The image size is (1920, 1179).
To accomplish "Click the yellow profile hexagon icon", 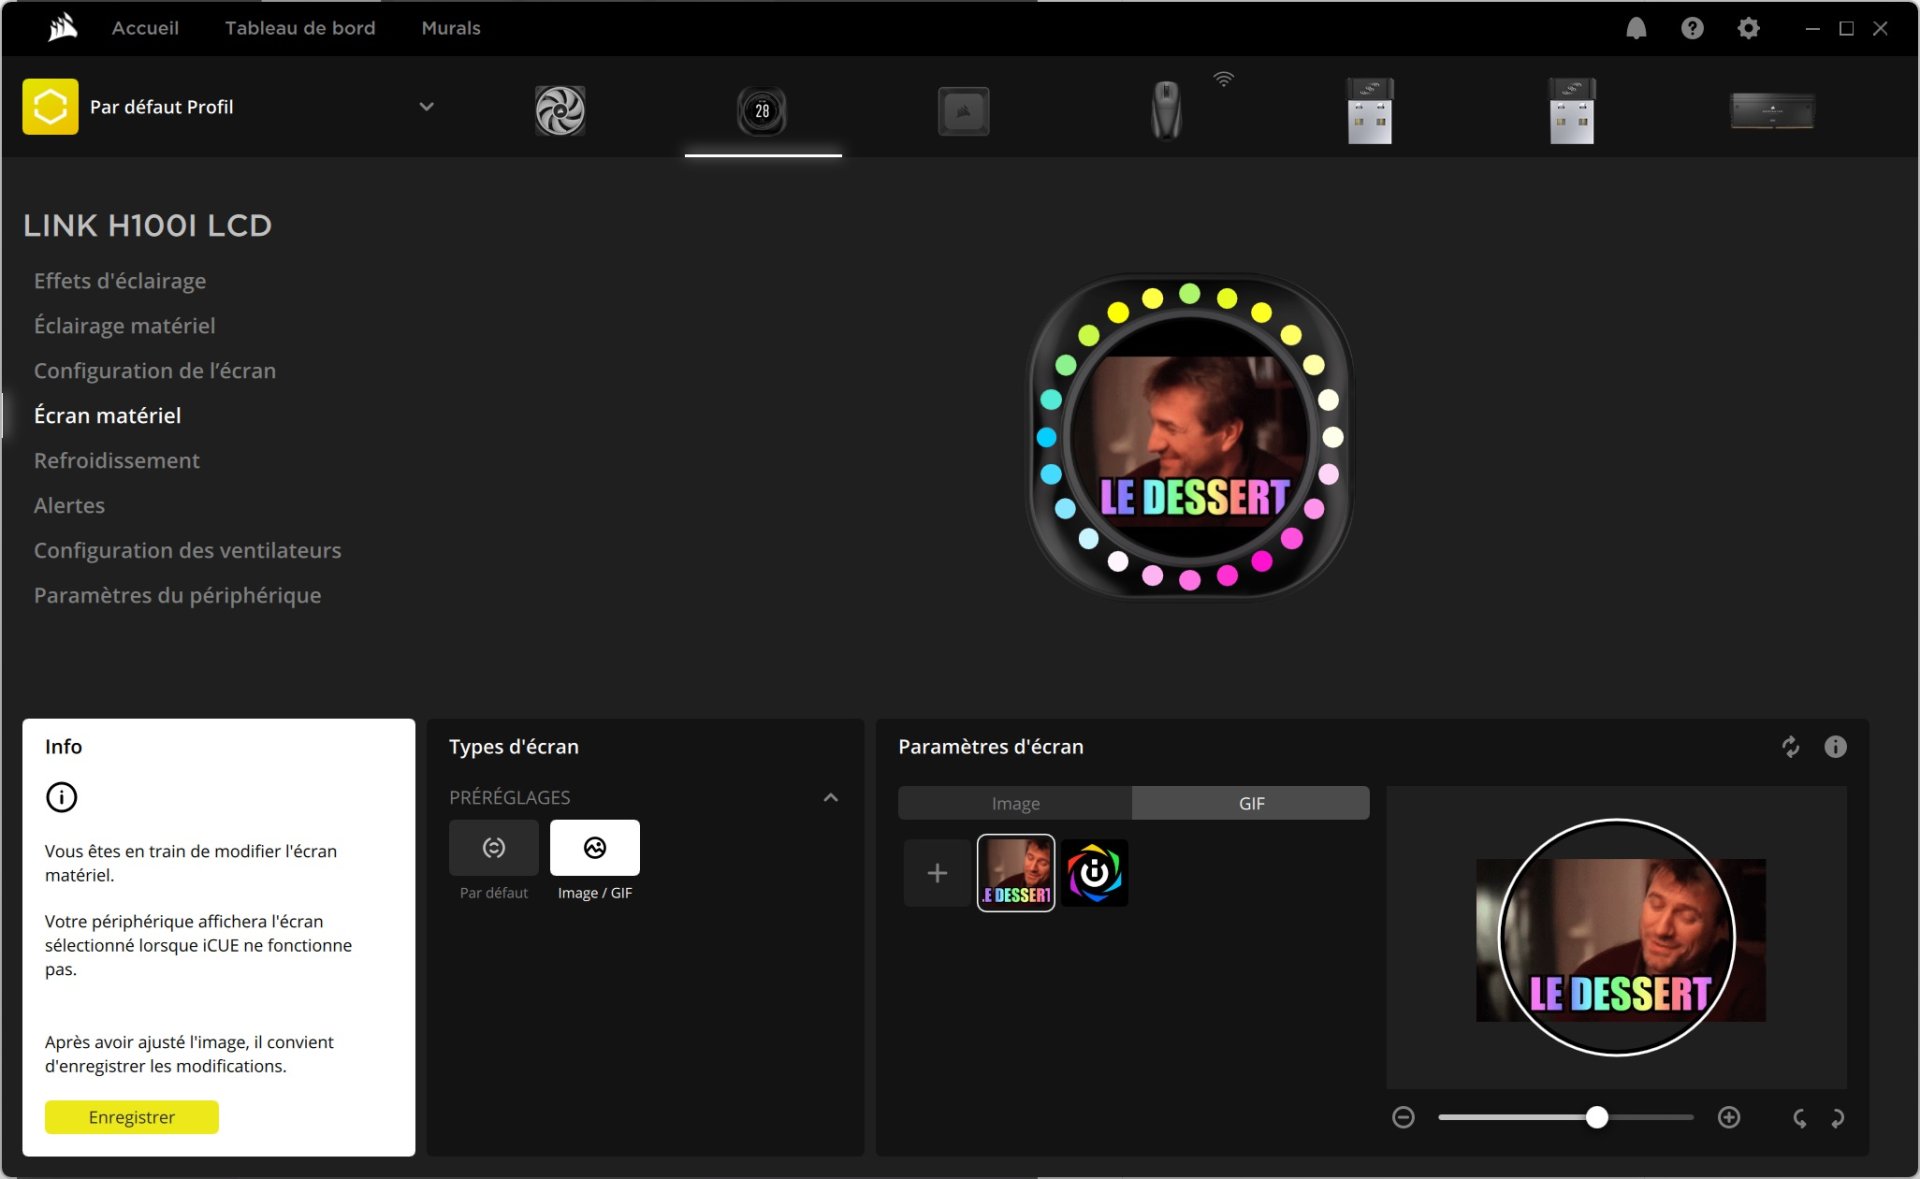I will (50, 106).
